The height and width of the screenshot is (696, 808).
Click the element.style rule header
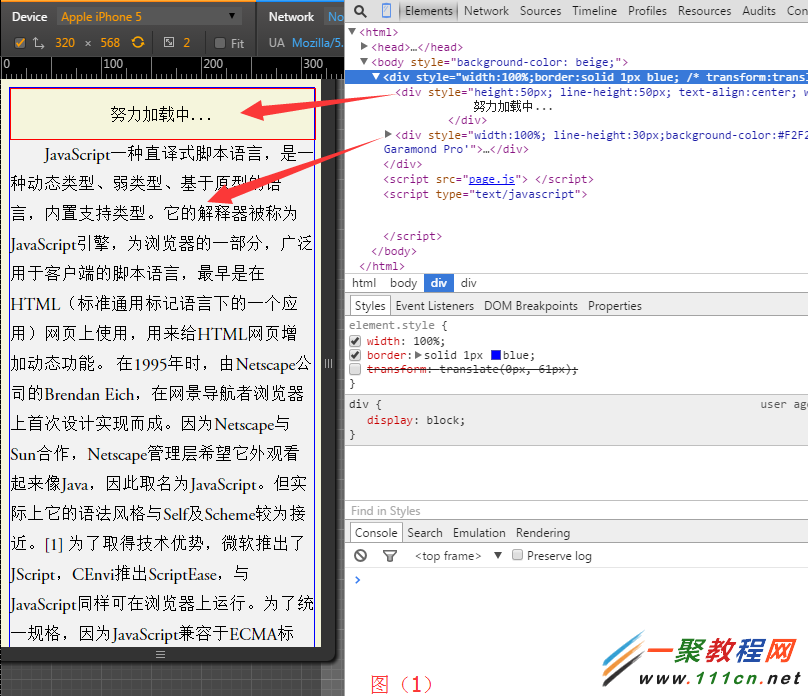pos(398,325)
